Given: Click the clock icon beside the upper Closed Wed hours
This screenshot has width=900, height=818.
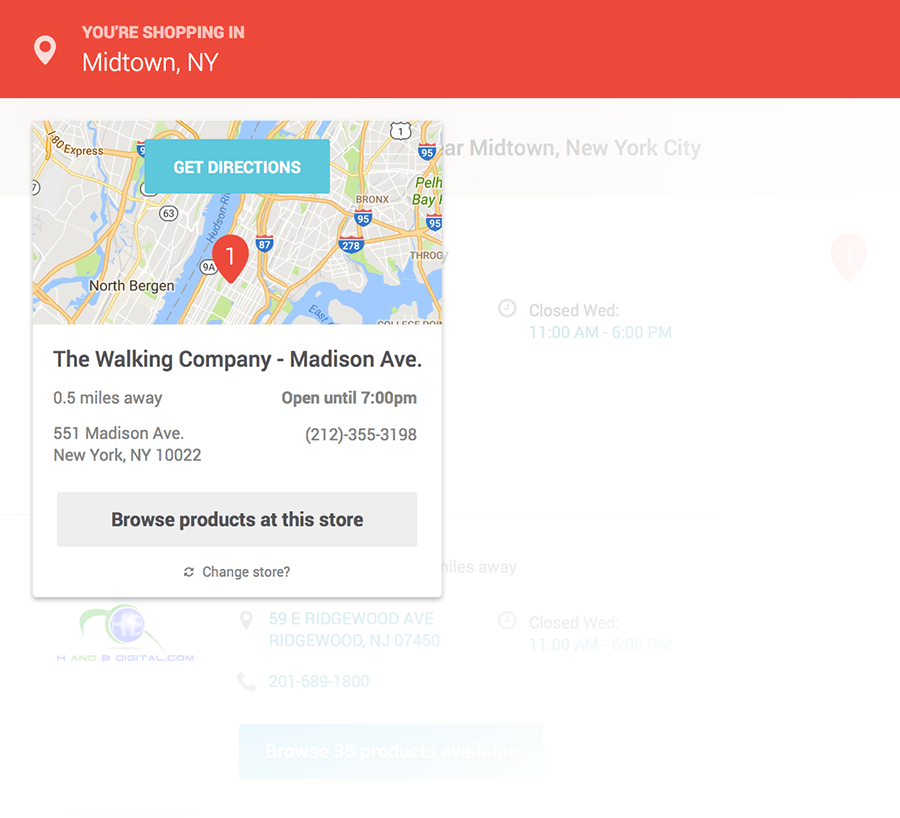Looking at the screenshot, I should point(507,308).
